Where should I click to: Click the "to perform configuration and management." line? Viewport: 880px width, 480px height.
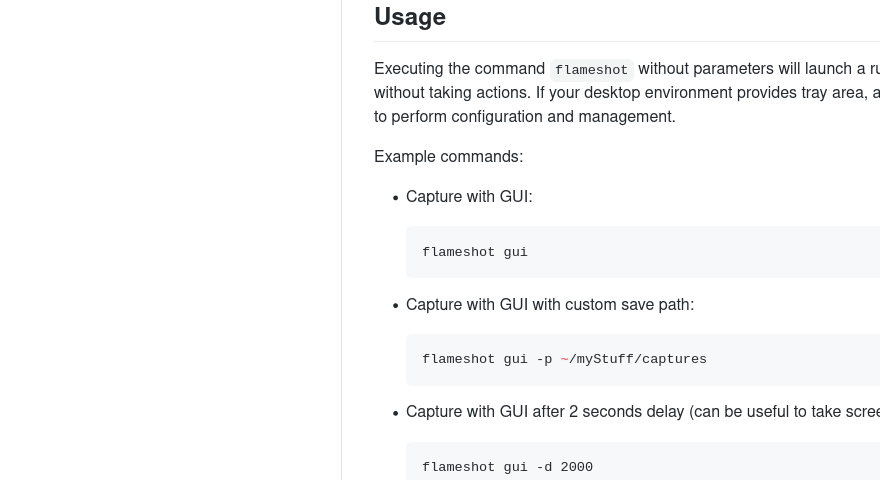point(524,117)
